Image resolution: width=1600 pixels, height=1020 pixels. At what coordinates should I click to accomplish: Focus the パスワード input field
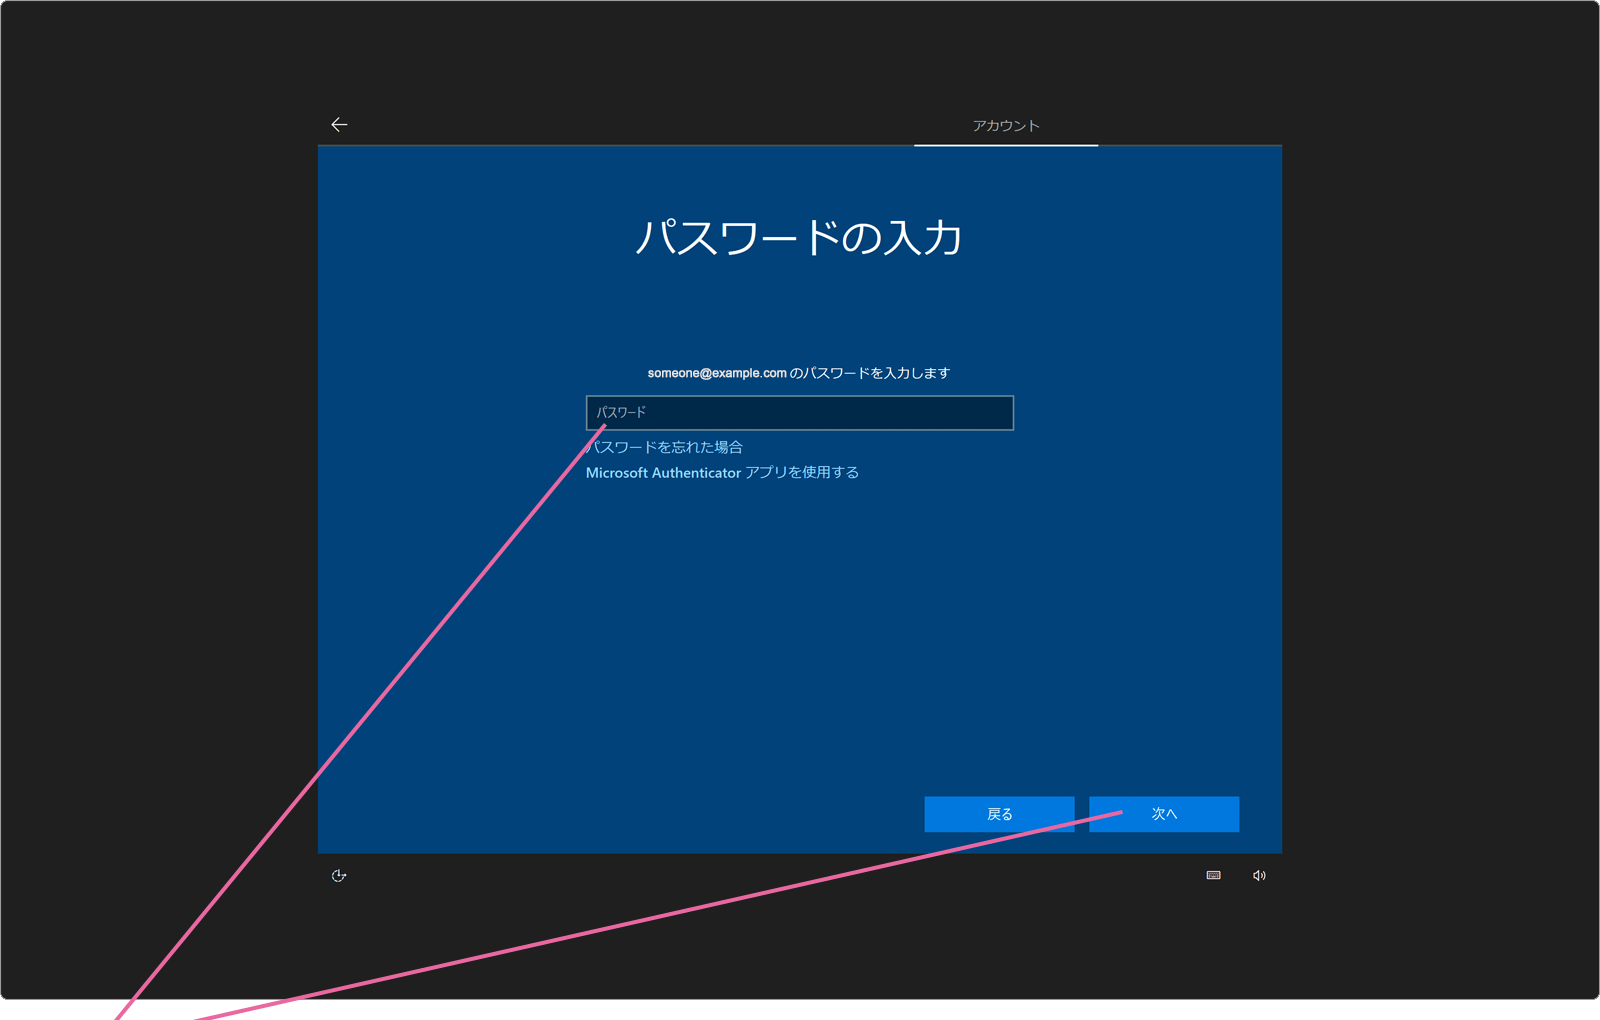coord(800,413)
